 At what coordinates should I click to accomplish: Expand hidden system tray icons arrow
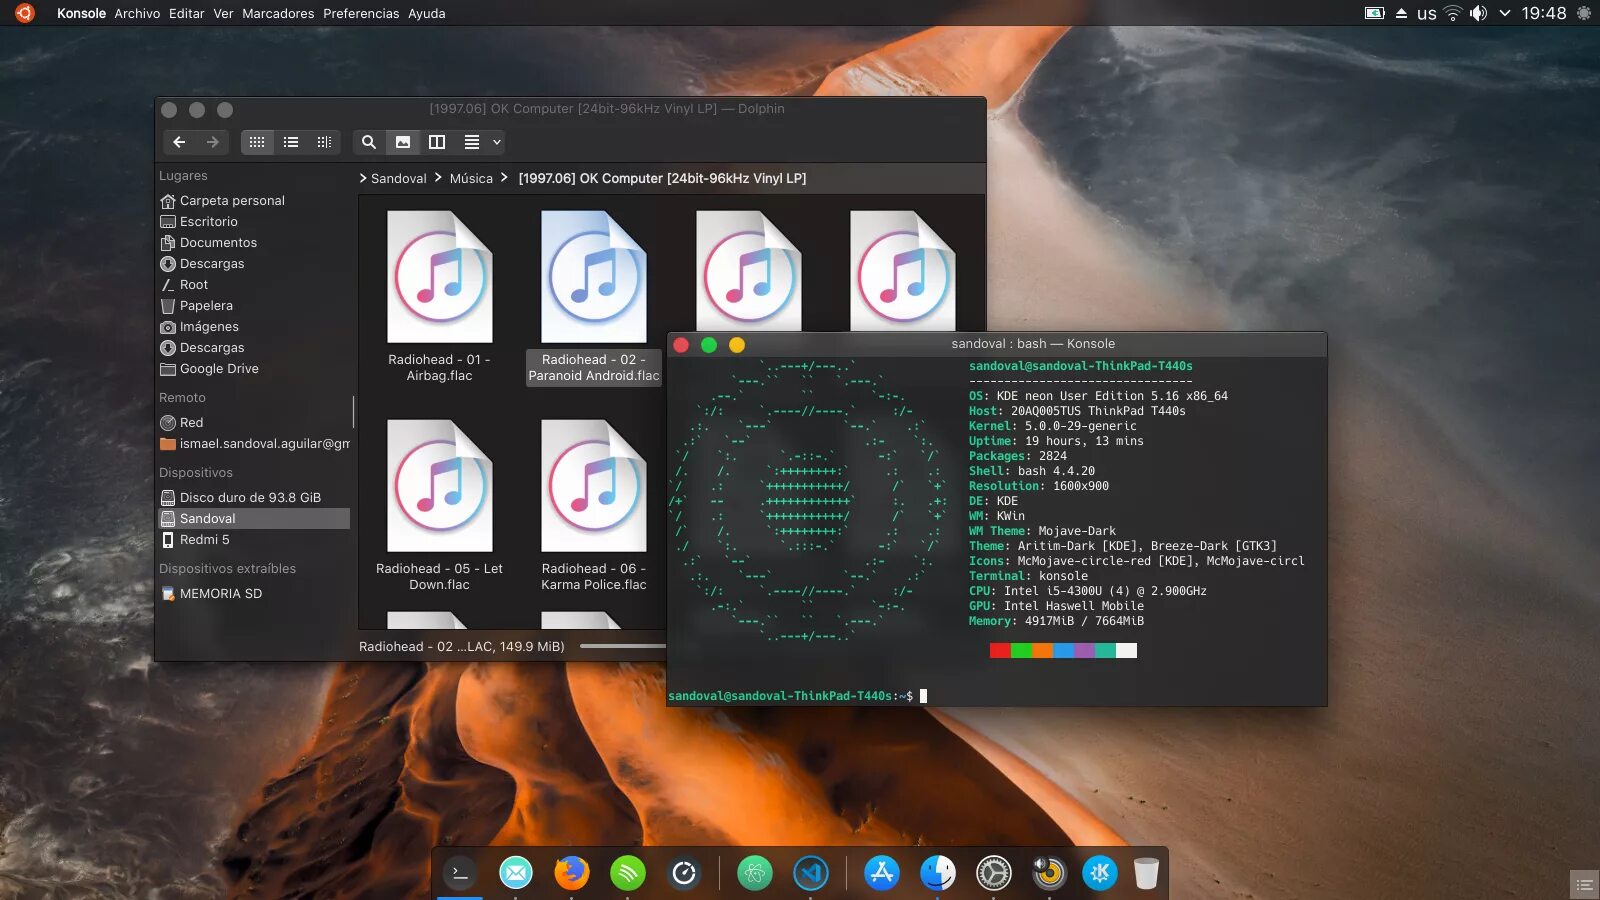pyautogui.click(x=1505, y=13)
